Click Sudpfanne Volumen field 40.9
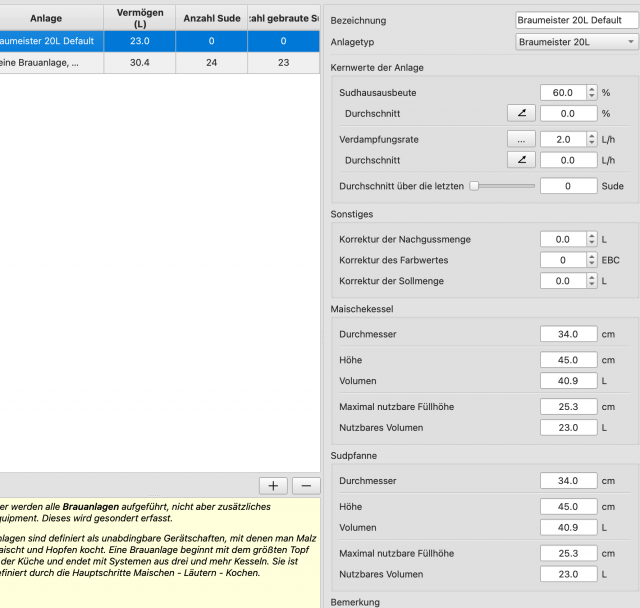The height and width of the screenshot is (608, 640). pyautogui.click(x=569, y=527)
